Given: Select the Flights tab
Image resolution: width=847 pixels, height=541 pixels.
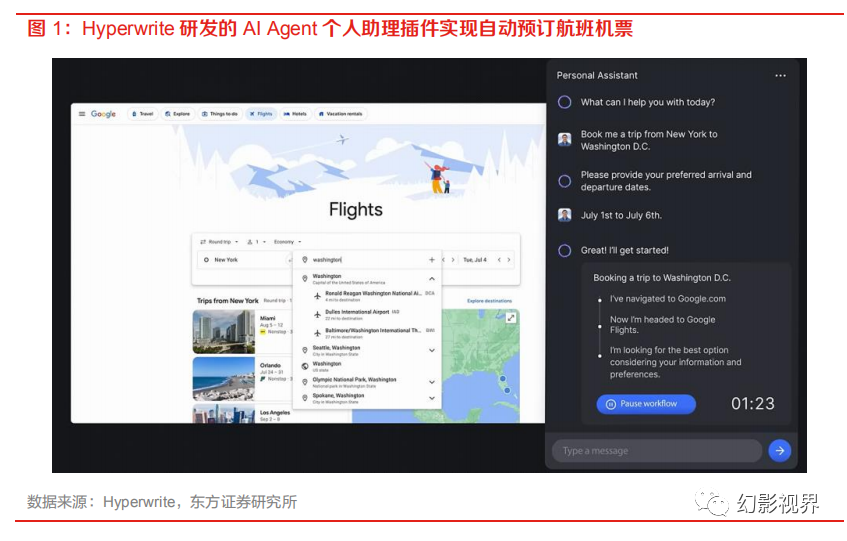Looking at the screenshot, I should pyautogui.click(x=261, y=114).
